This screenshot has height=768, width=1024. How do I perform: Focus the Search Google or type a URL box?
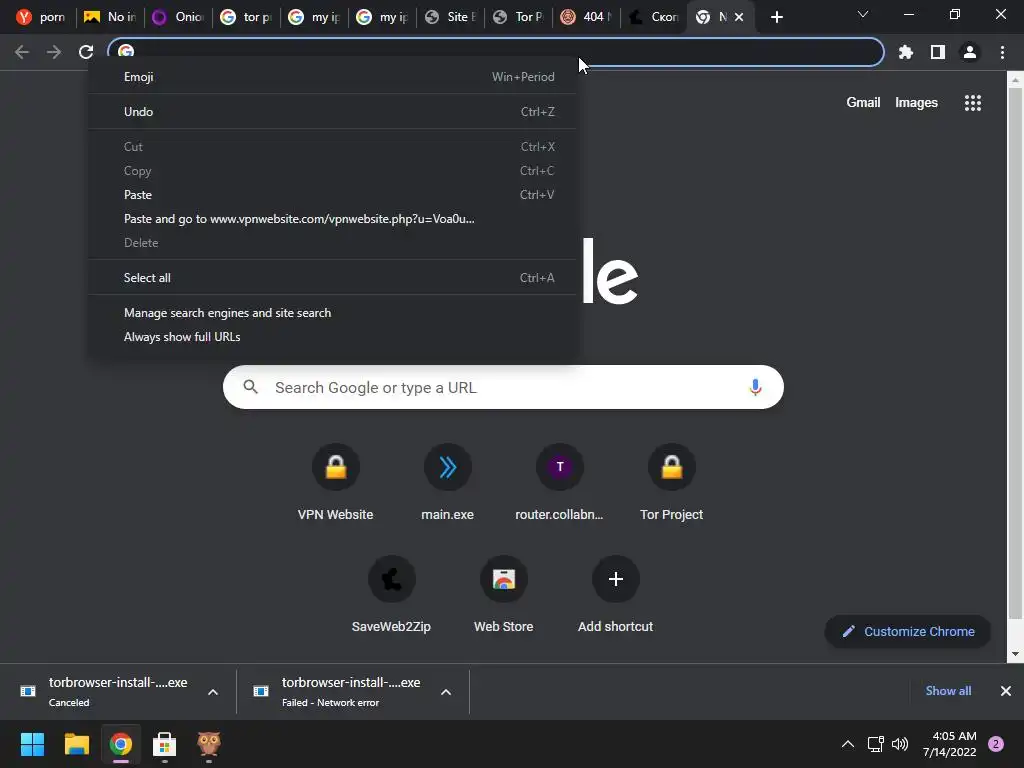[x=503, y=387]
